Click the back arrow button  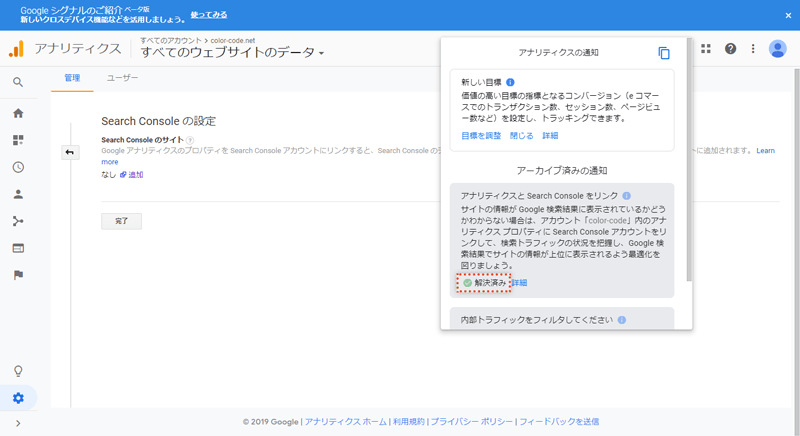(70, 152)
